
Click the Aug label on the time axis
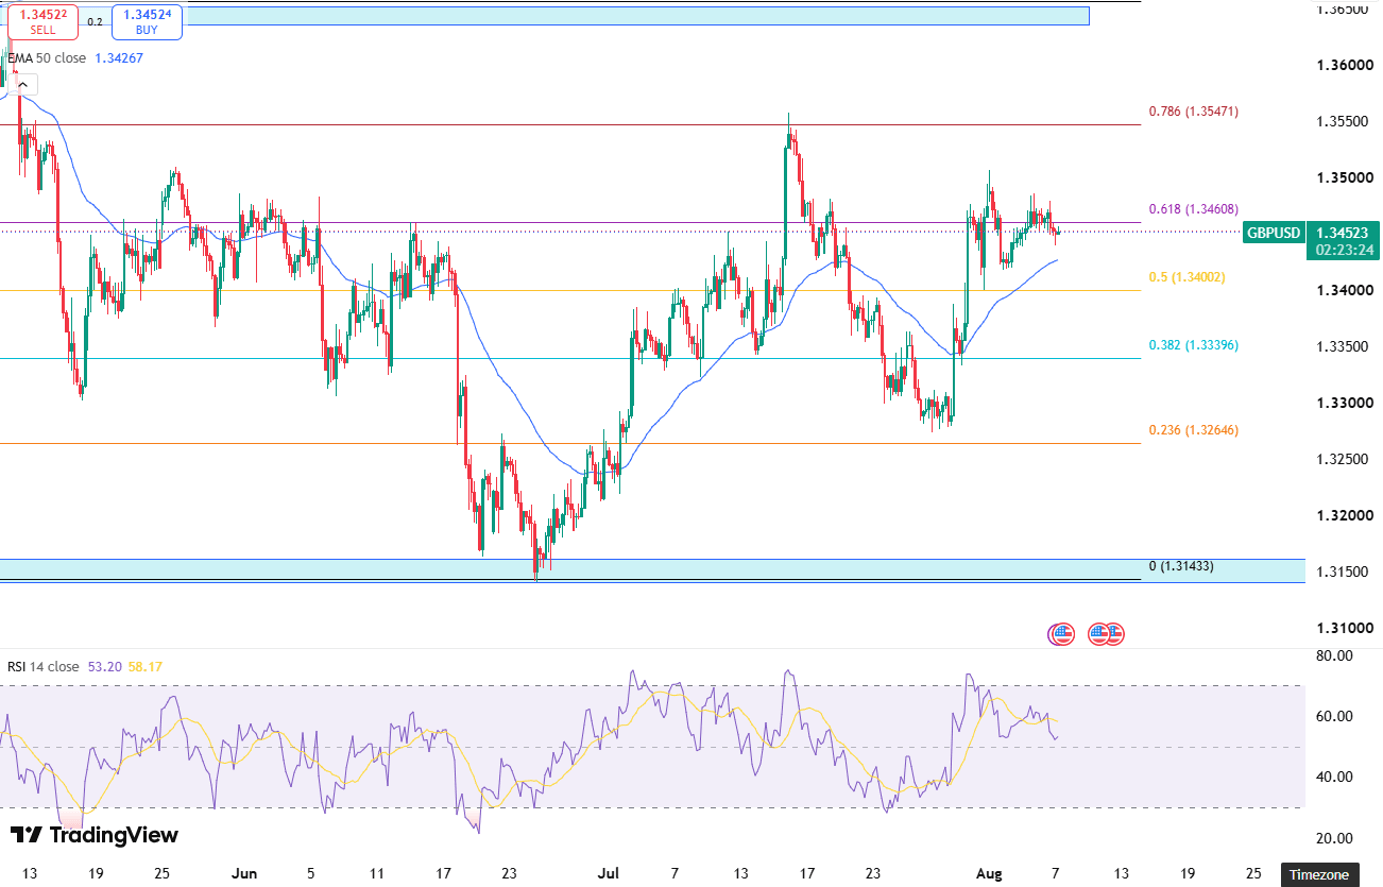click(x=989, y=873)
